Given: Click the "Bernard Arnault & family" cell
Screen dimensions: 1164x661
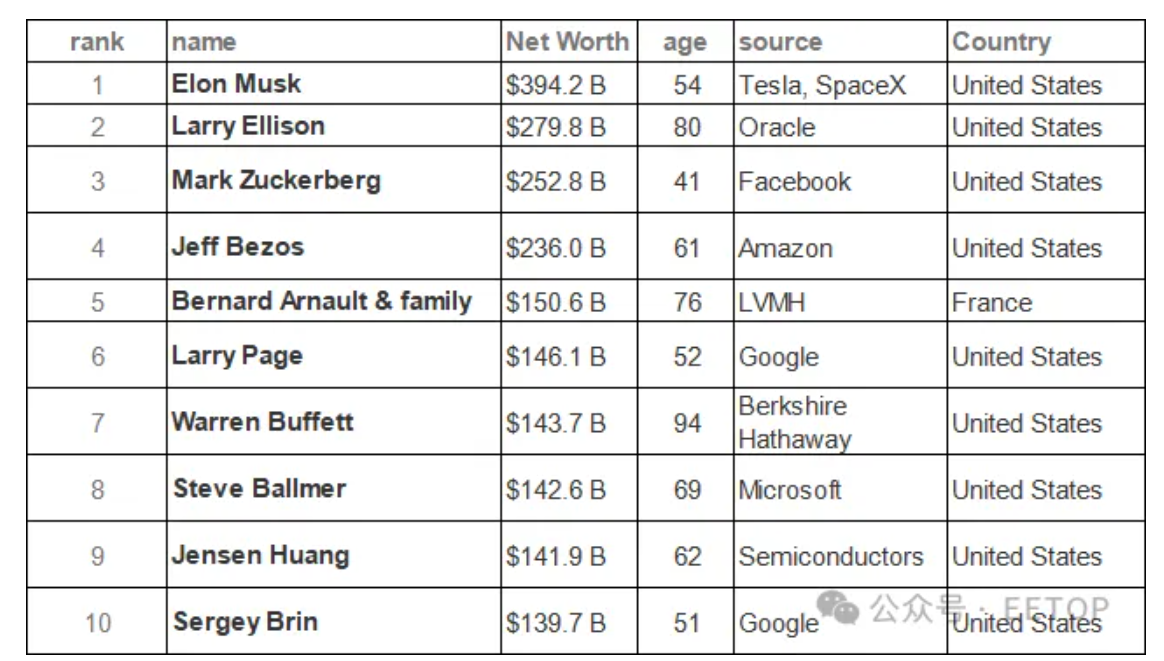Looking at the screenshot, I should [321, 302].
